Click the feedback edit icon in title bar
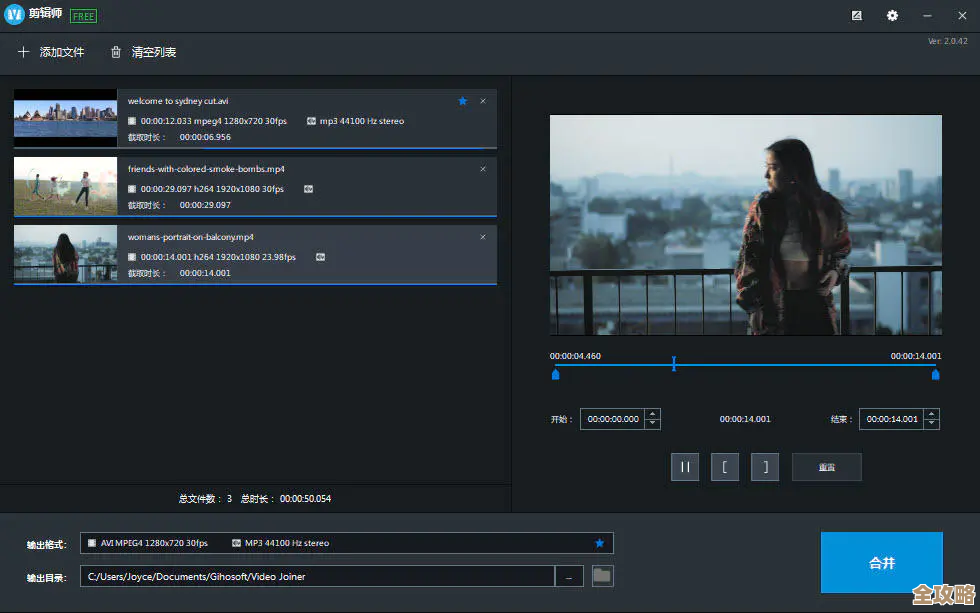This screenshot has height=613, width=980. click(857, 16)
